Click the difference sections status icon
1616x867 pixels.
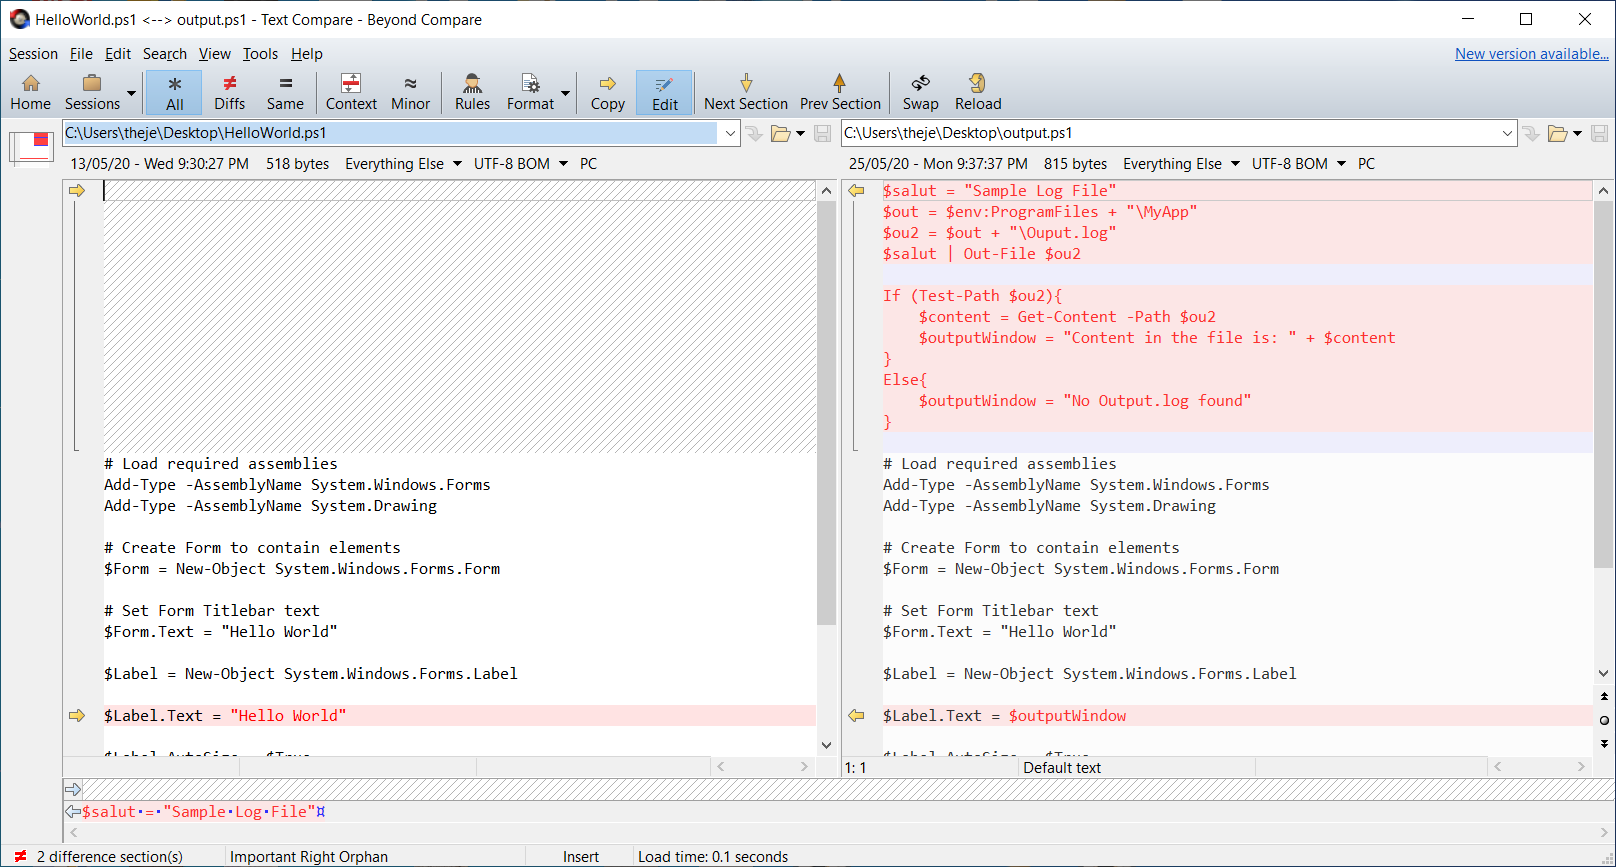(x=20, y=857)
